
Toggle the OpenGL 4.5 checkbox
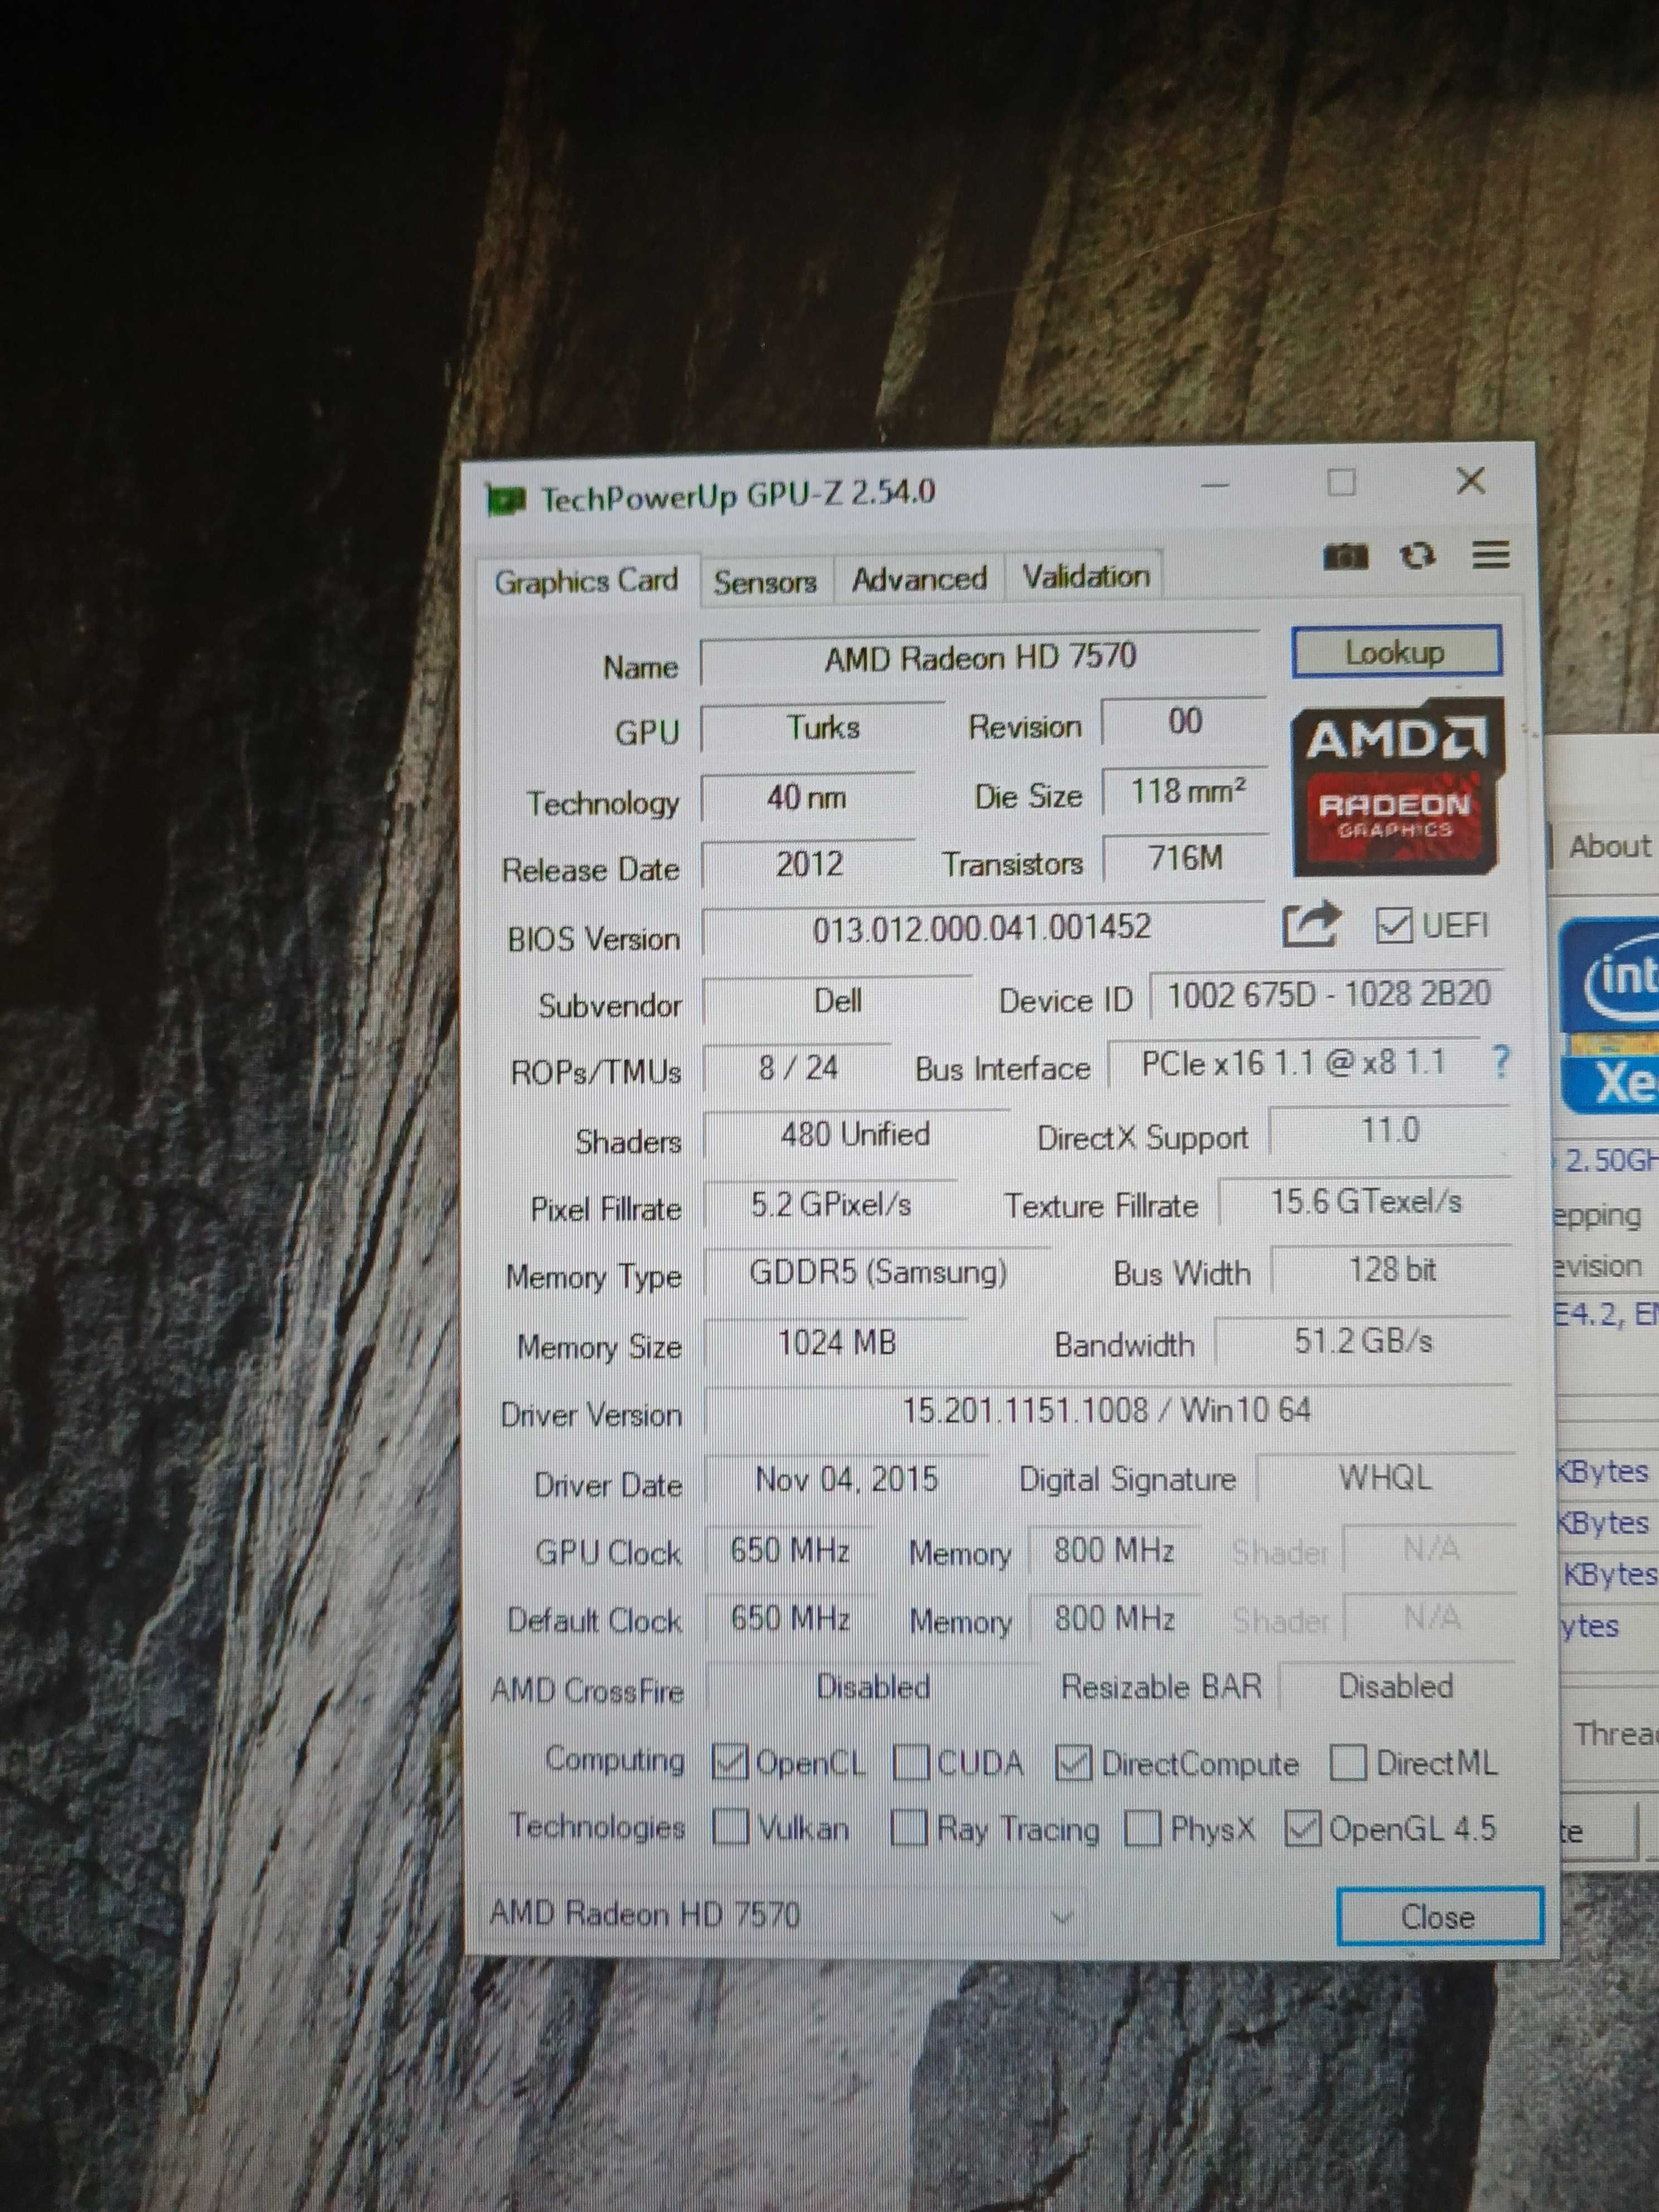click(x=1302, y=1828)
